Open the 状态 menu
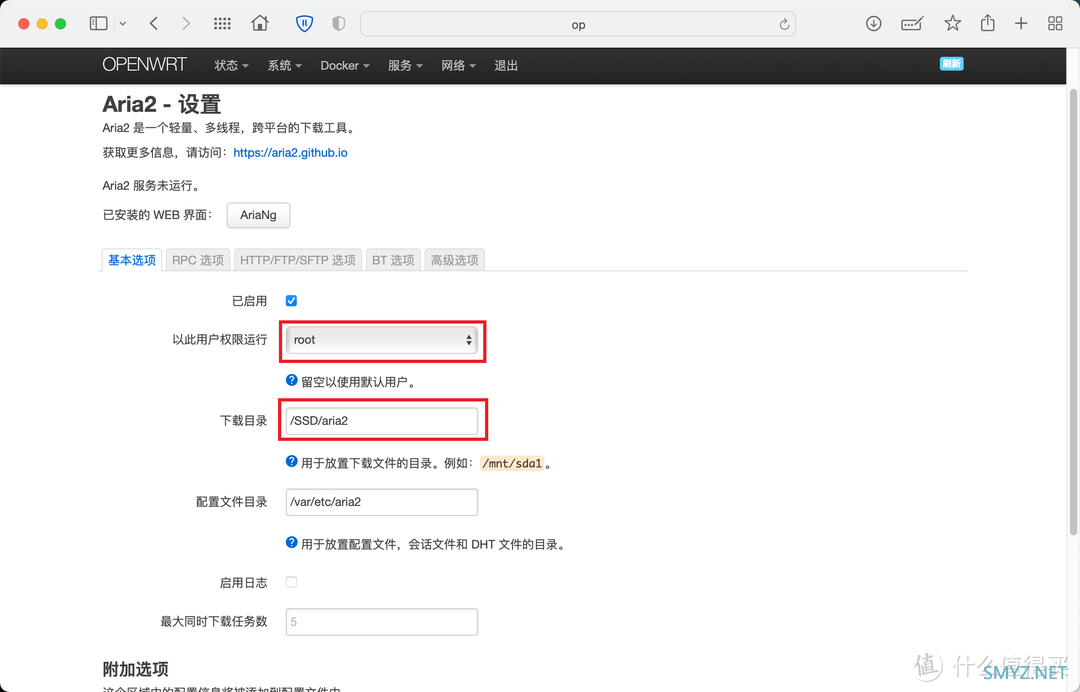This screenshot has height=692, width=1080. tap(231, 65)
